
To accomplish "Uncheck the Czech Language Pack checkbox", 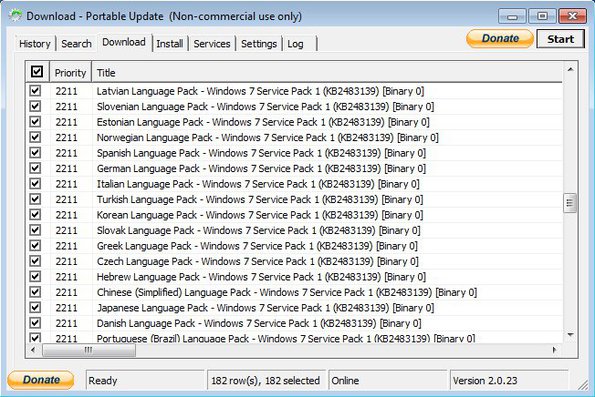I will [35, 261].
